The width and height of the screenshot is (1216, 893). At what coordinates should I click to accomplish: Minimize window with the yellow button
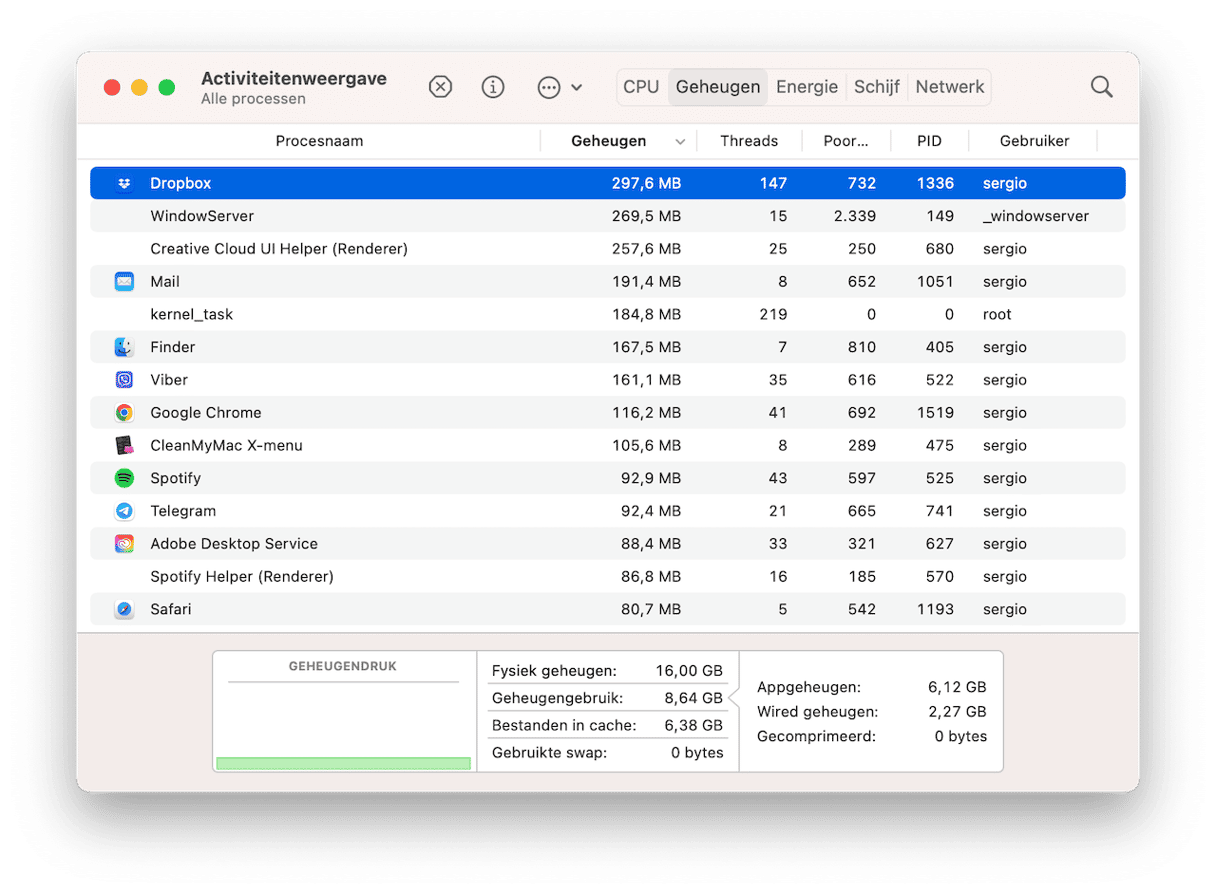pos(139,88)
